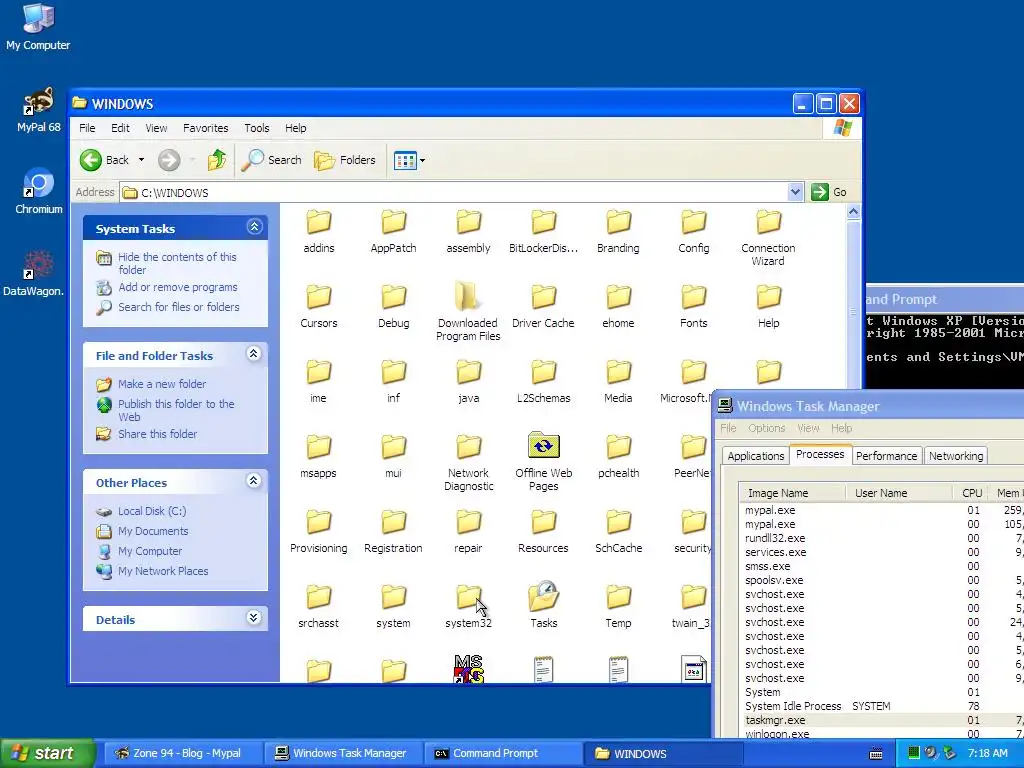Select System Idle Process row
Viewport: 1024px width, 768px height.
point(882,706)
